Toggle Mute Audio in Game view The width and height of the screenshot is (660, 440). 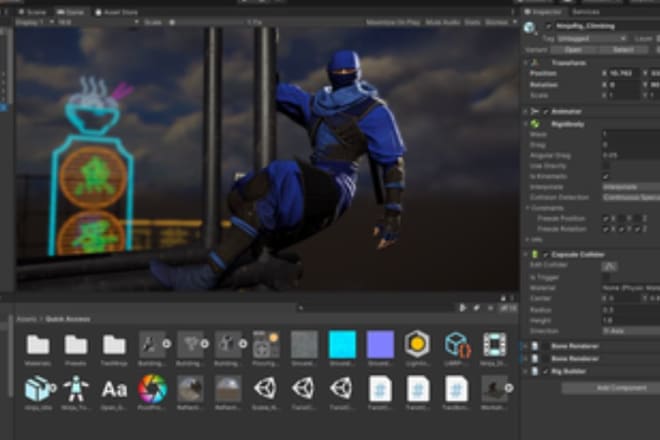[x=442, y=22]
